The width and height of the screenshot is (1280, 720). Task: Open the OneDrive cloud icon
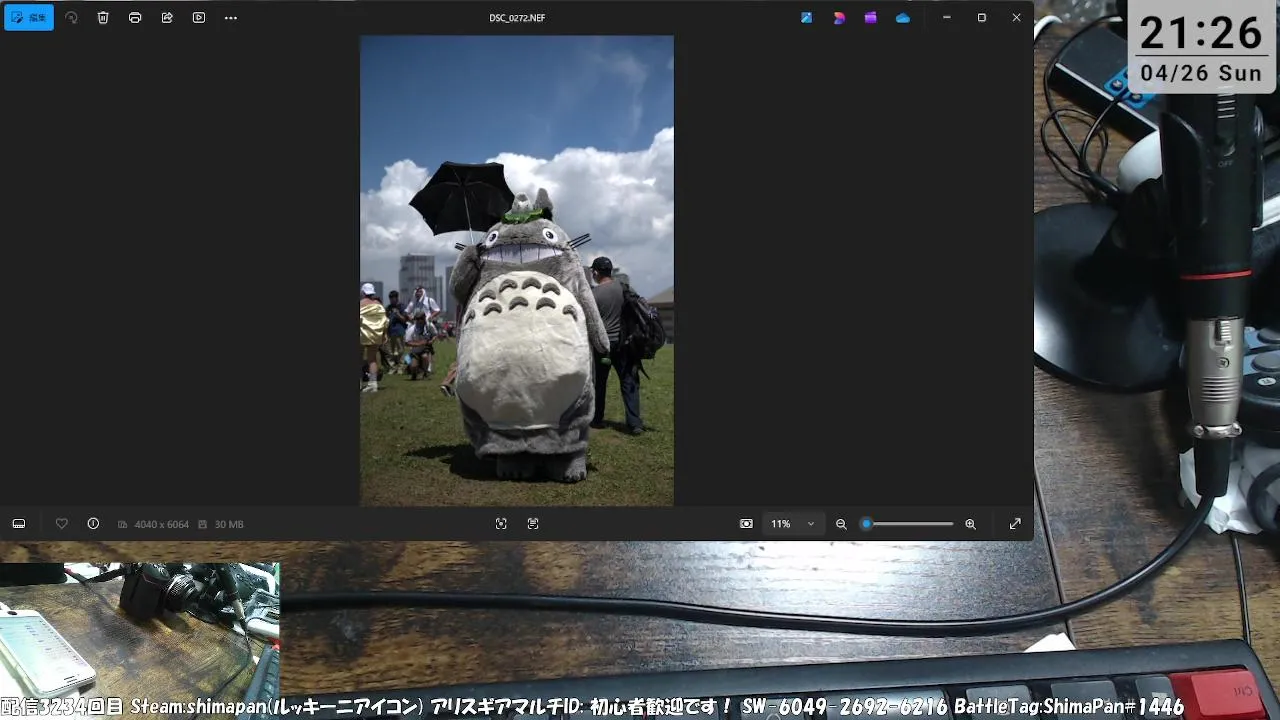903,18
